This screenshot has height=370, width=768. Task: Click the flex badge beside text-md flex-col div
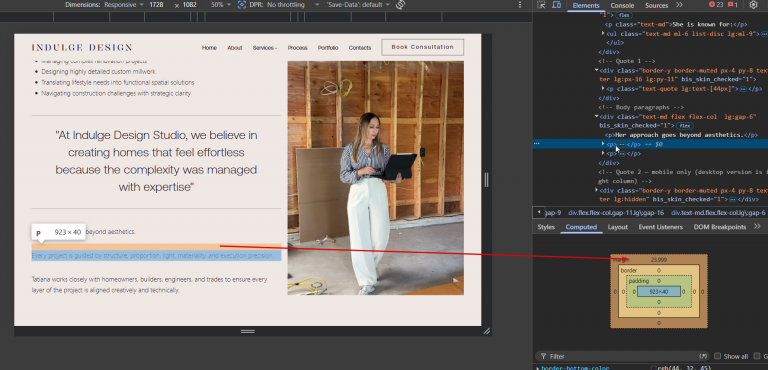coord(684,126)
